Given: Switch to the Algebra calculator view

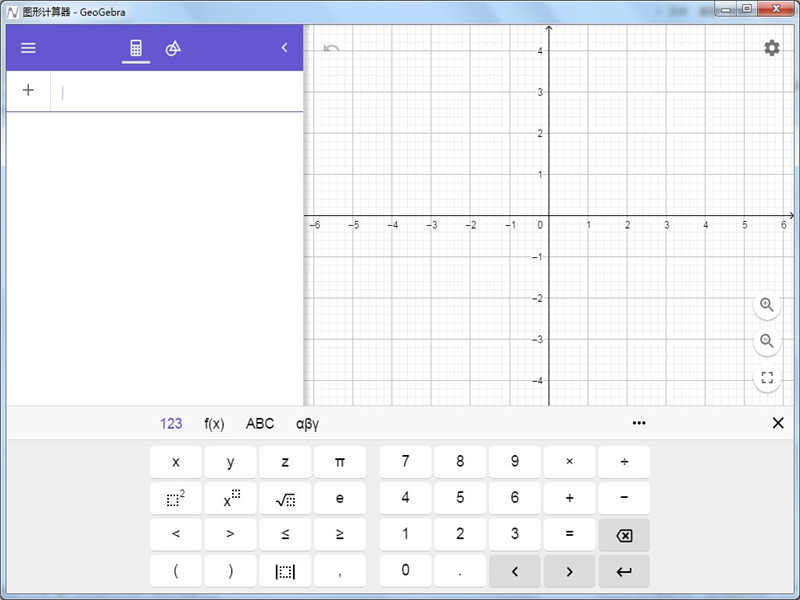Looking at the screenshot, I should [136, 48].
